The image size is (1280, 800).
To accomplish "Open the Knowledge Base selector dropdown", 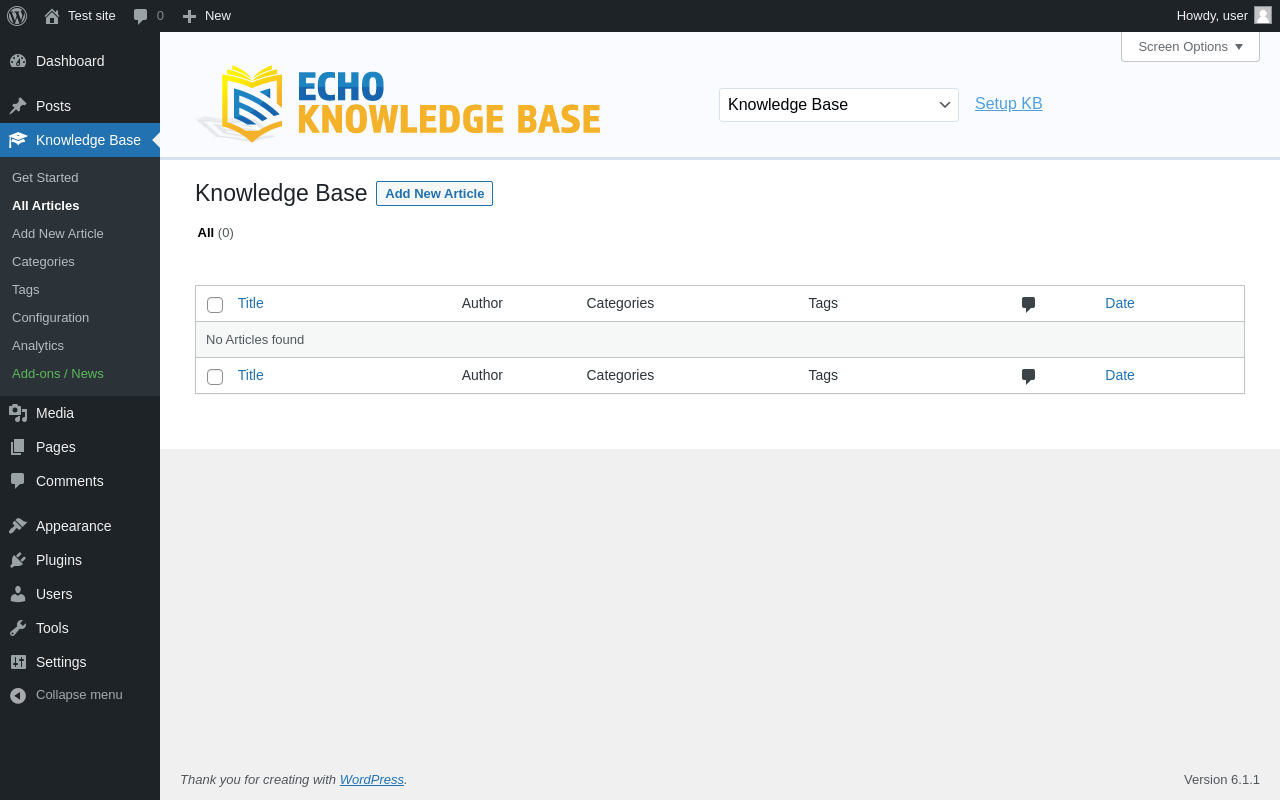I will click(839, 105).
